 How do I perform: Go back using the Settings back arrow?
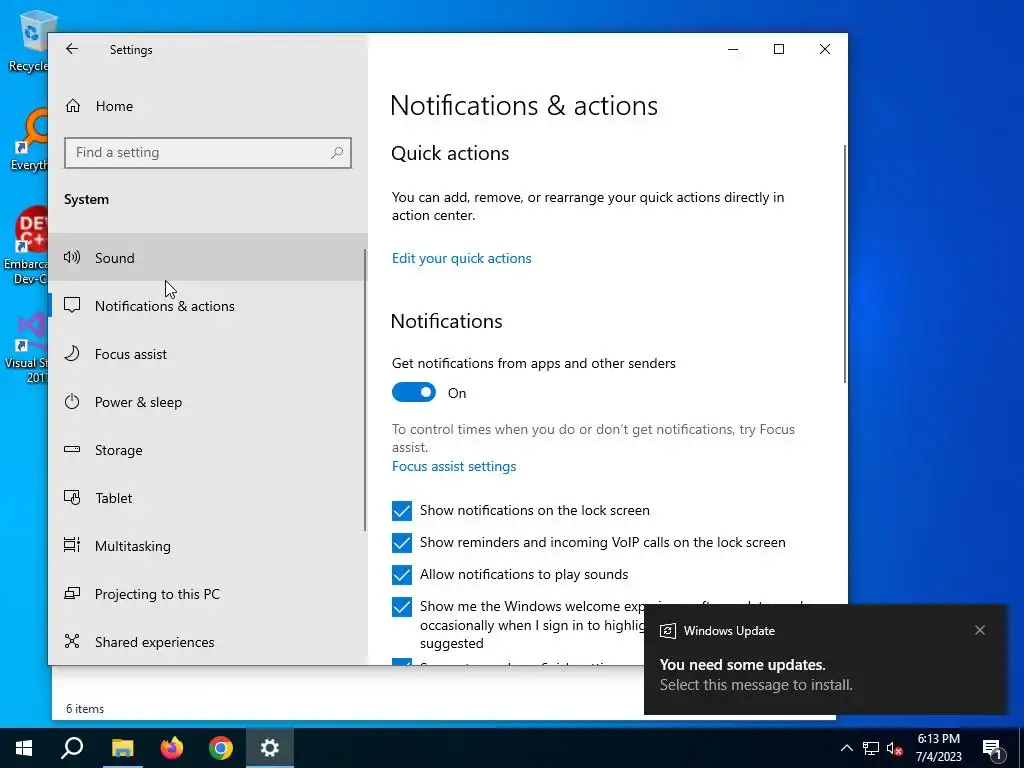72,49
